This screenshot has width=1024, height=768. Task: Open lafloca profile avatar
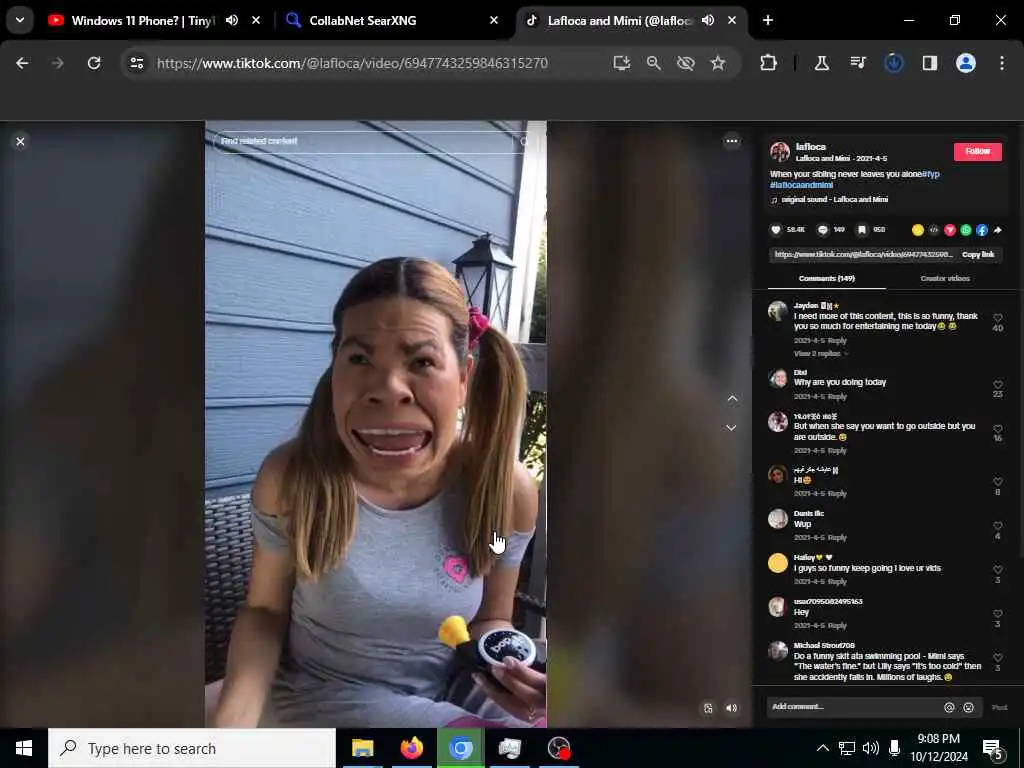[780, 152]
